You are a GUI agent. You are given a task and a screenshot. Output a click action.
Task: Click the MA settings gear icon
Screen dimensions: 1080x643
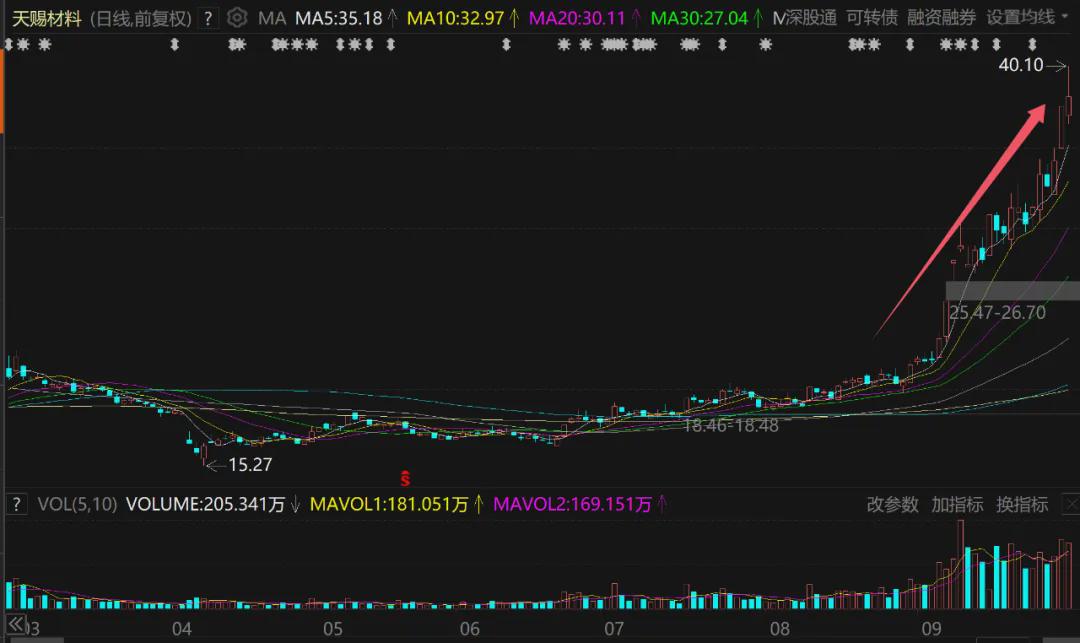pos(237,18)
